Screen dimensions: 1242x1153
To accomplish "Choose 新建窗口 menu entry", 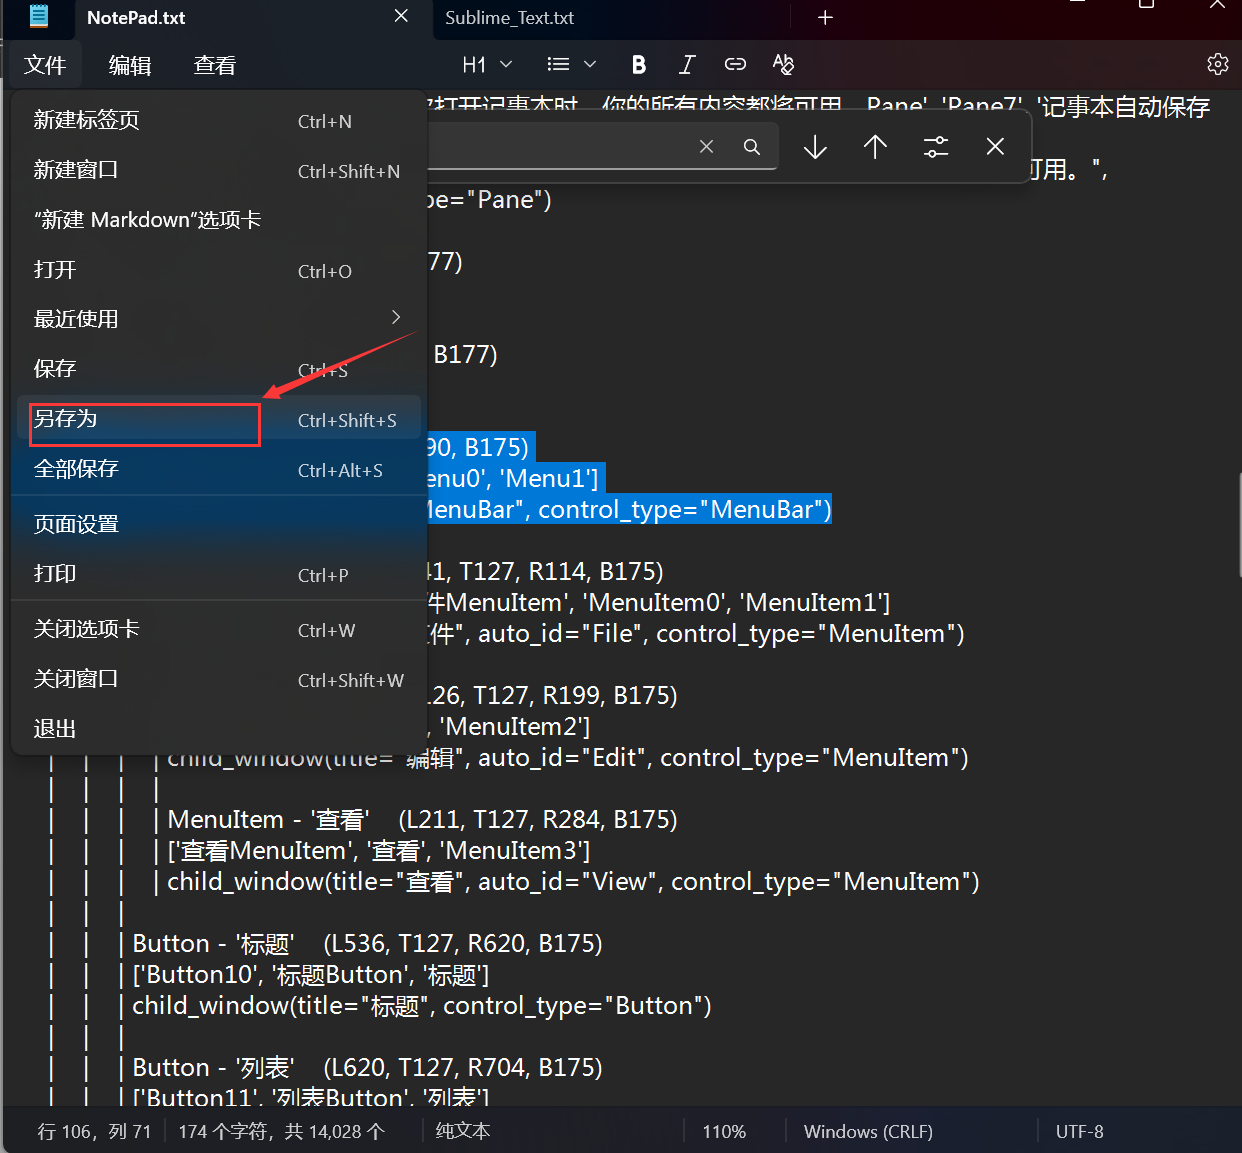I will (x=219, y=171).
